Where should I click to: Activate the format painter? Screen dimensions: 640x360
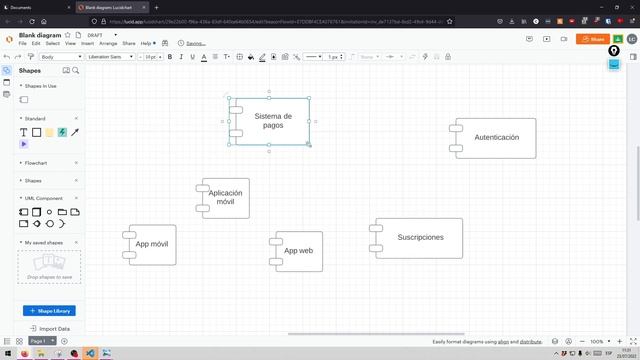point(31,57)
